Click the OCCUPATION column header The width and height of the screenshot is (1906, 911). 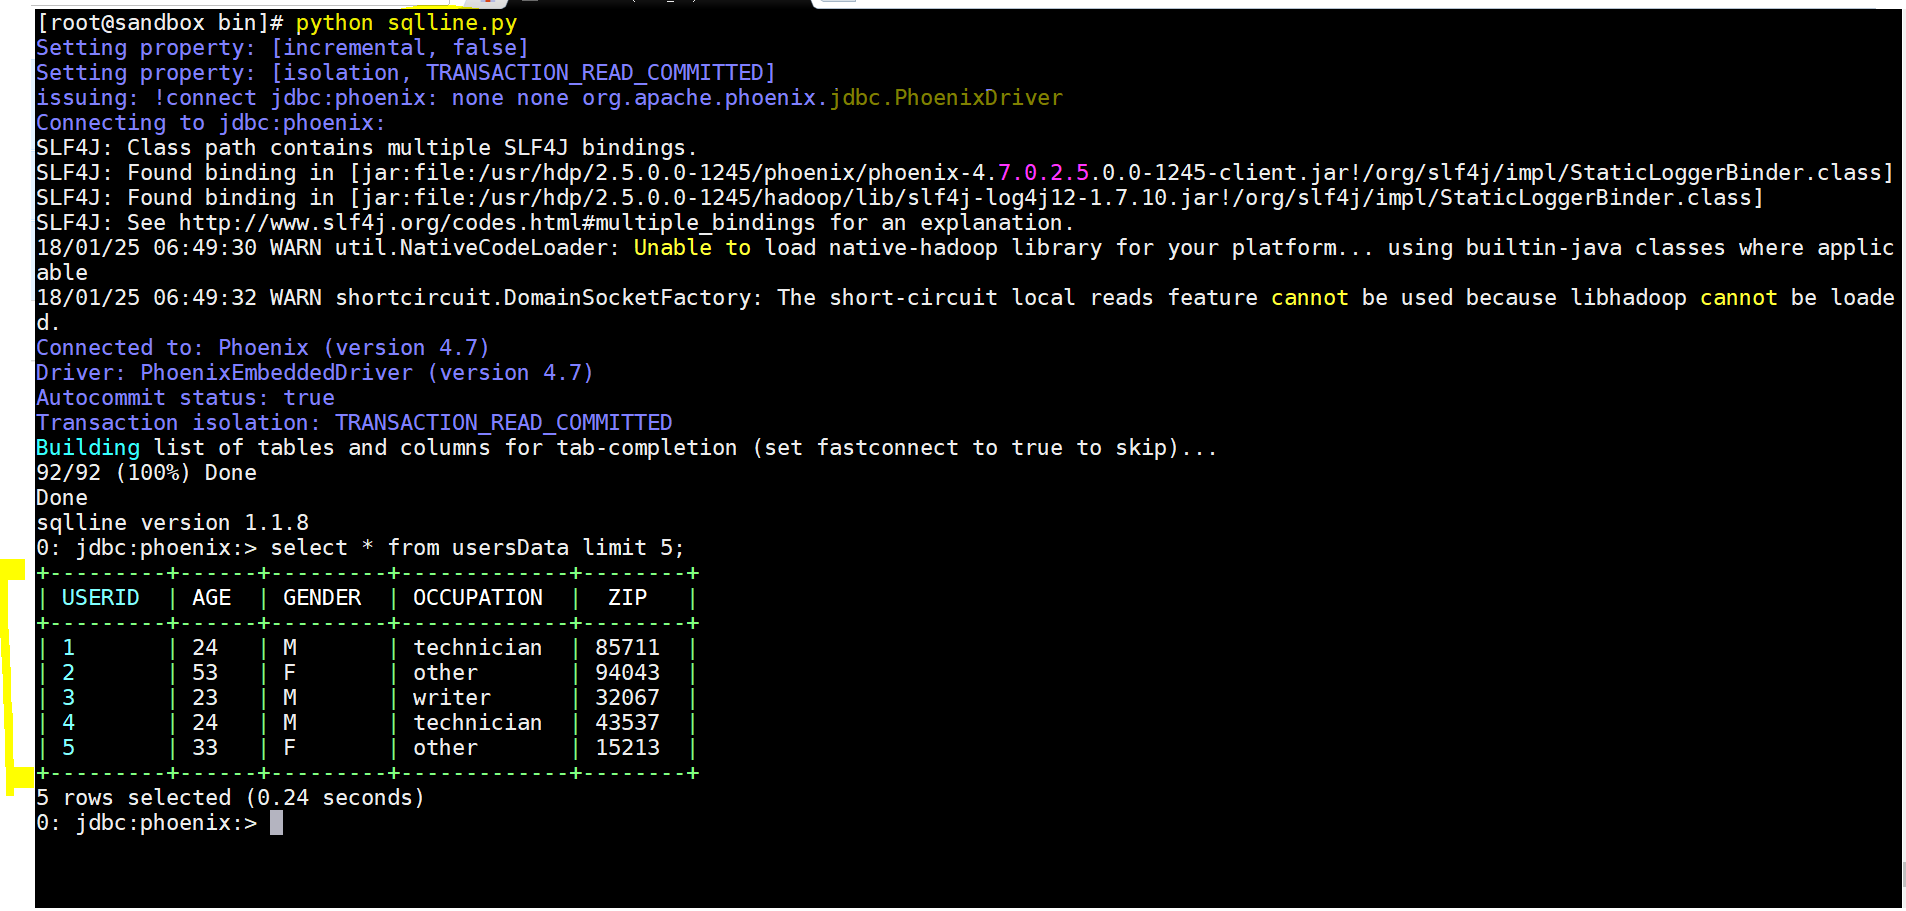478,598
